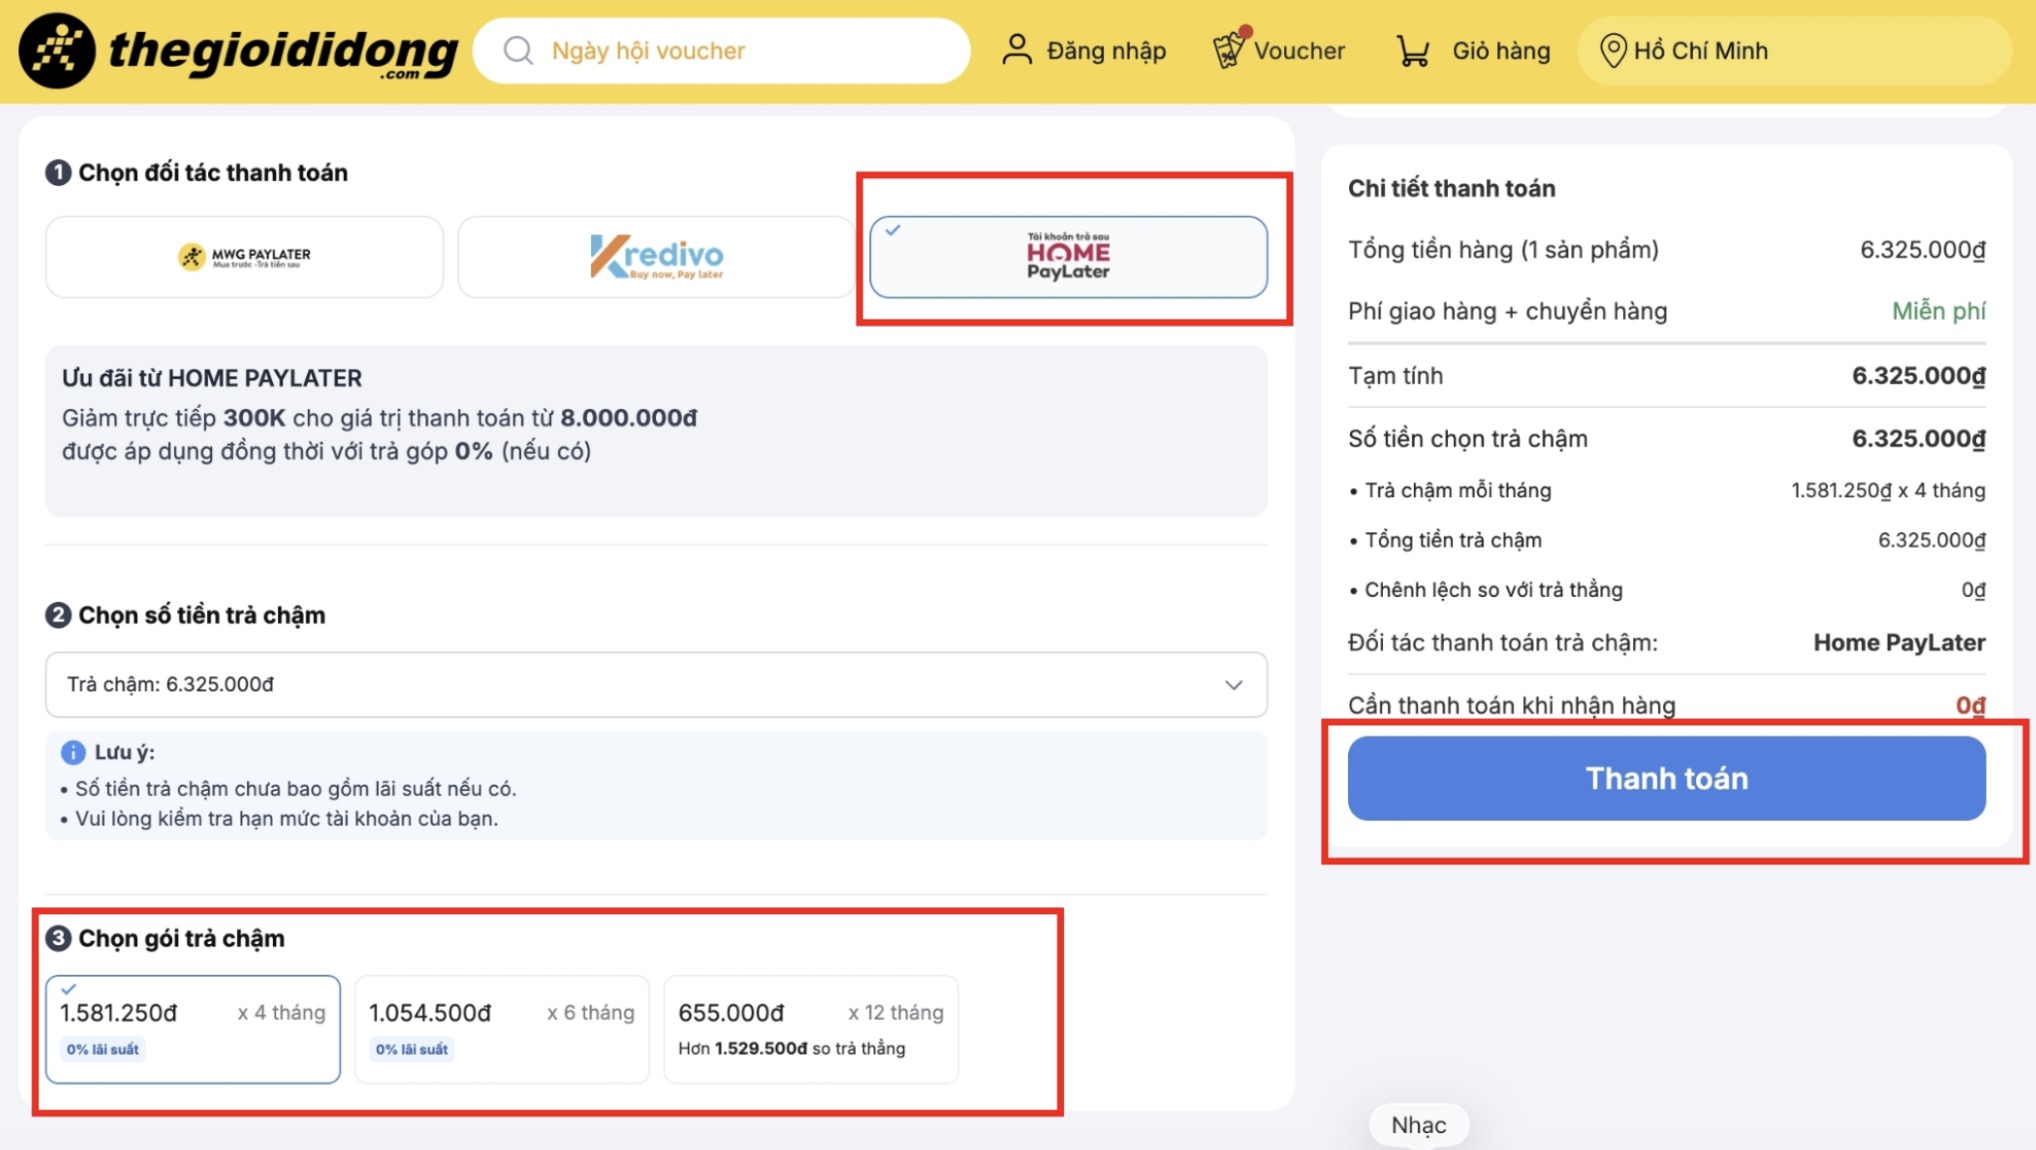Open the Giỏ hàng menu item
This screenshot has width=2036, height=1150.
point(1473,51)
